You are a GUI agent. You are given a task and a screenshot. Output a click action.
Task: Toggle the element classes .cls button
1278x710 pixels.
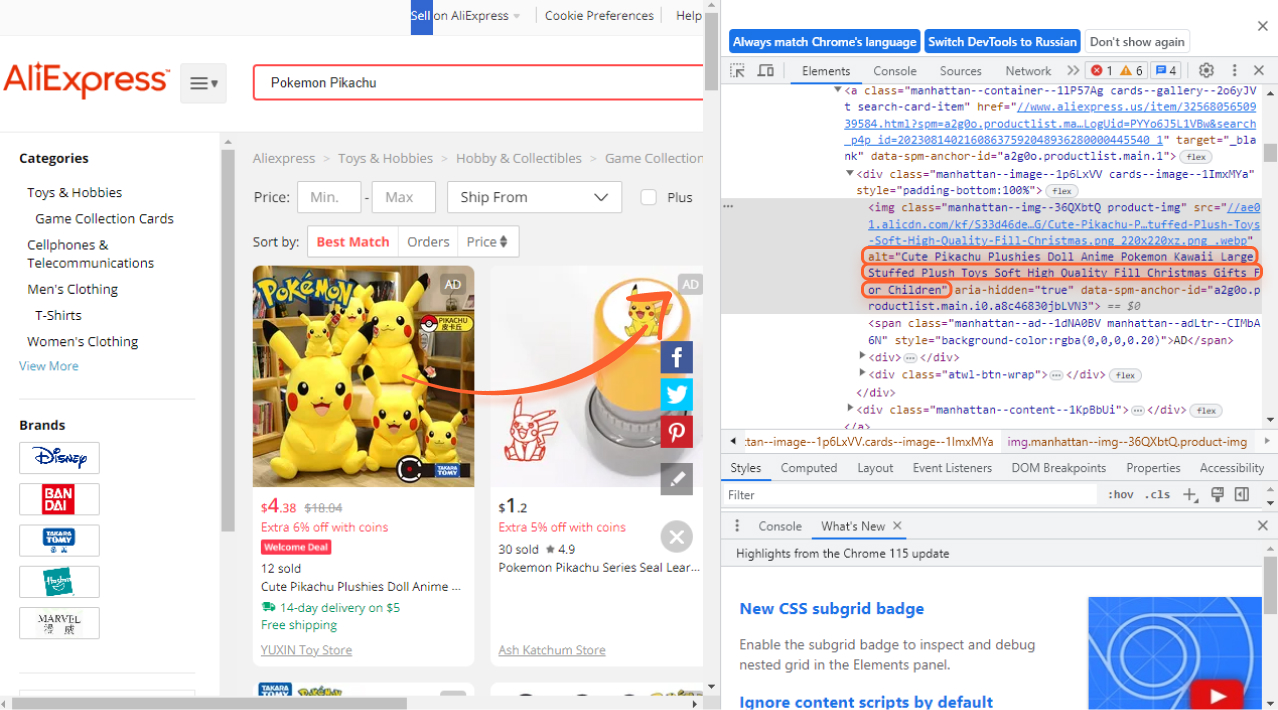(1158, 495)
